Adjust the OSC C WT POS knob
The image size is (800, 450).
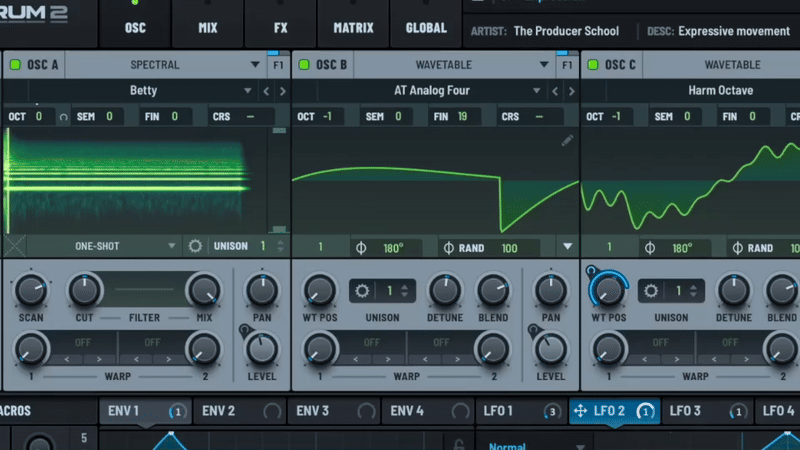pos(607,291)
